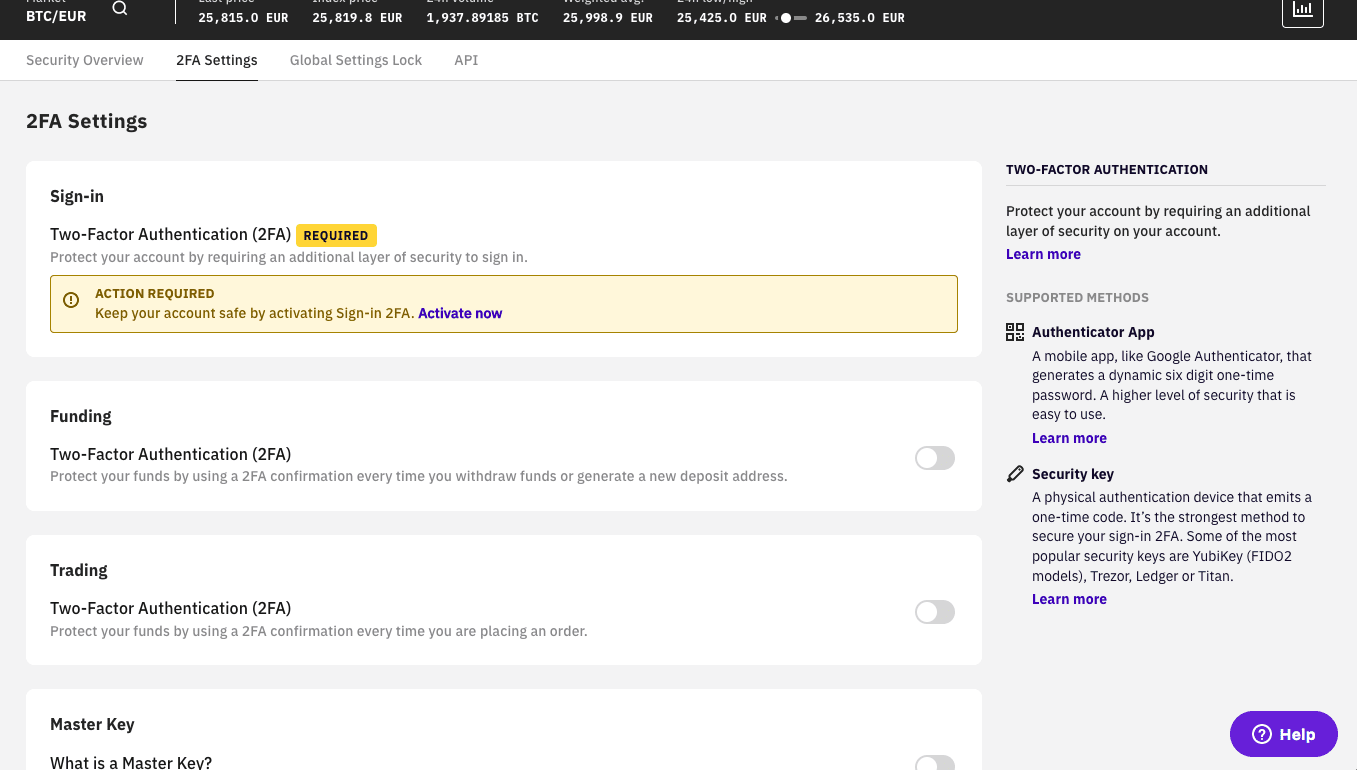The image size is (1357, 770).
Task: Click the weighted average 25,998.9 EUR
Action: (x=607, y=18)
